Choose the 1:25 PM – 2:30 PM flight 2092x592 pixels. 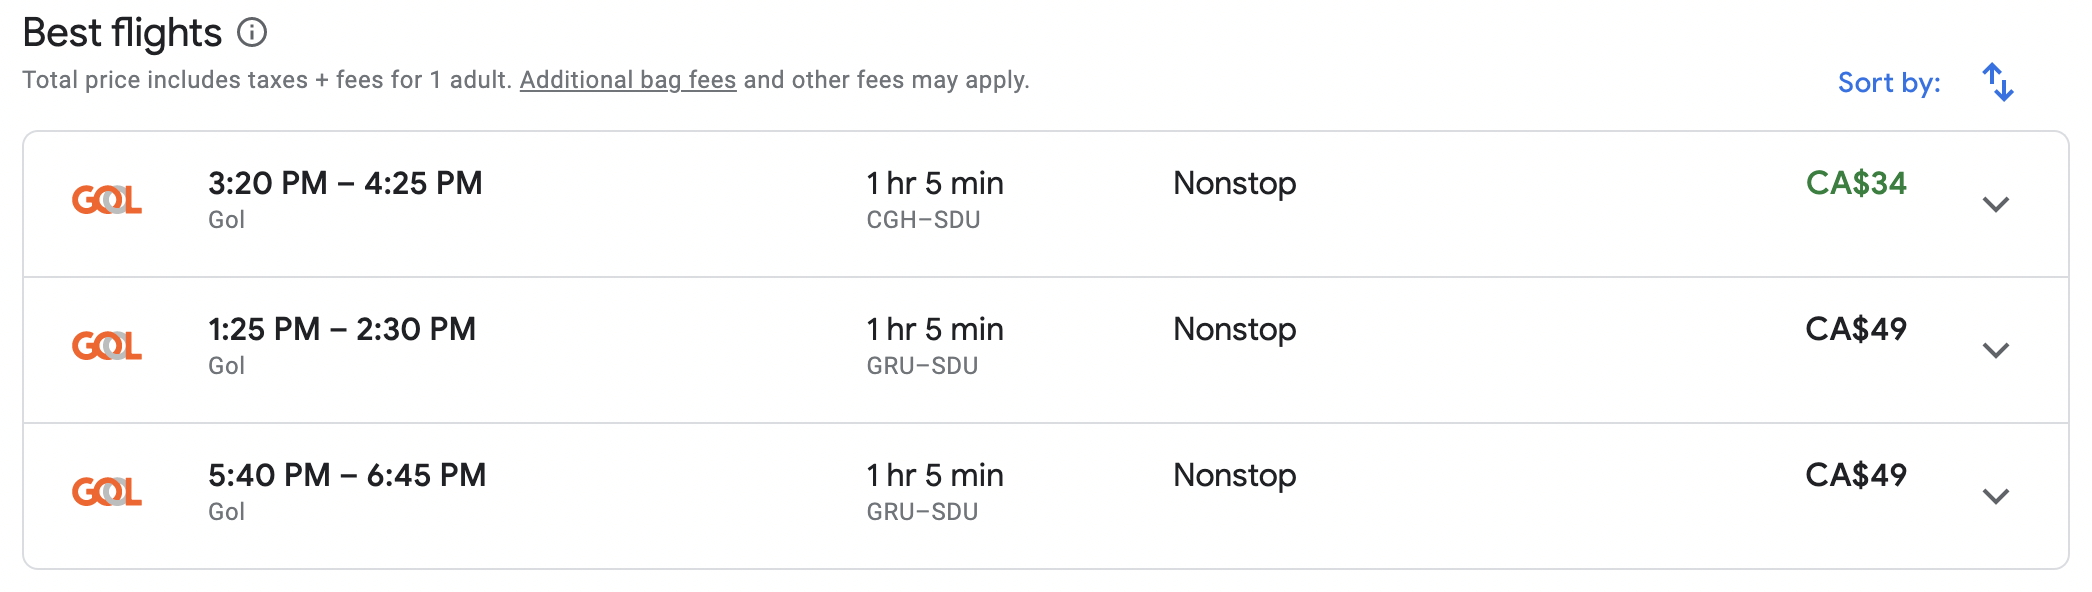point(342,329)
